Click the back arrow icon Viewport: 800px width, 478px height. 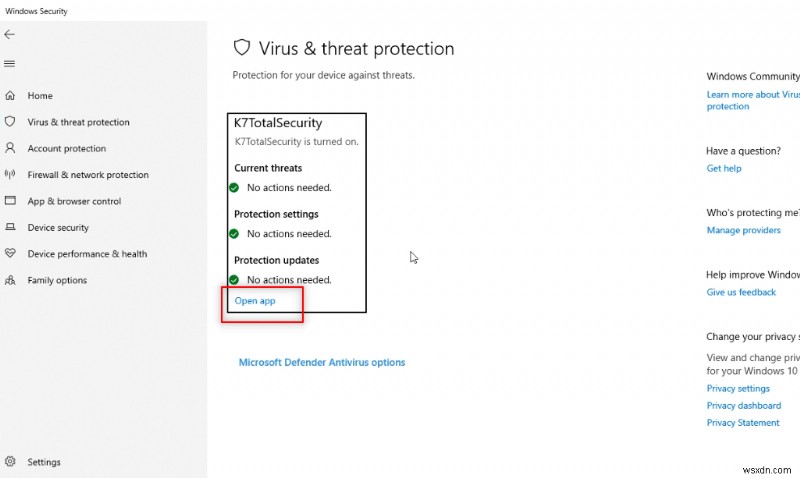point(10,34)
